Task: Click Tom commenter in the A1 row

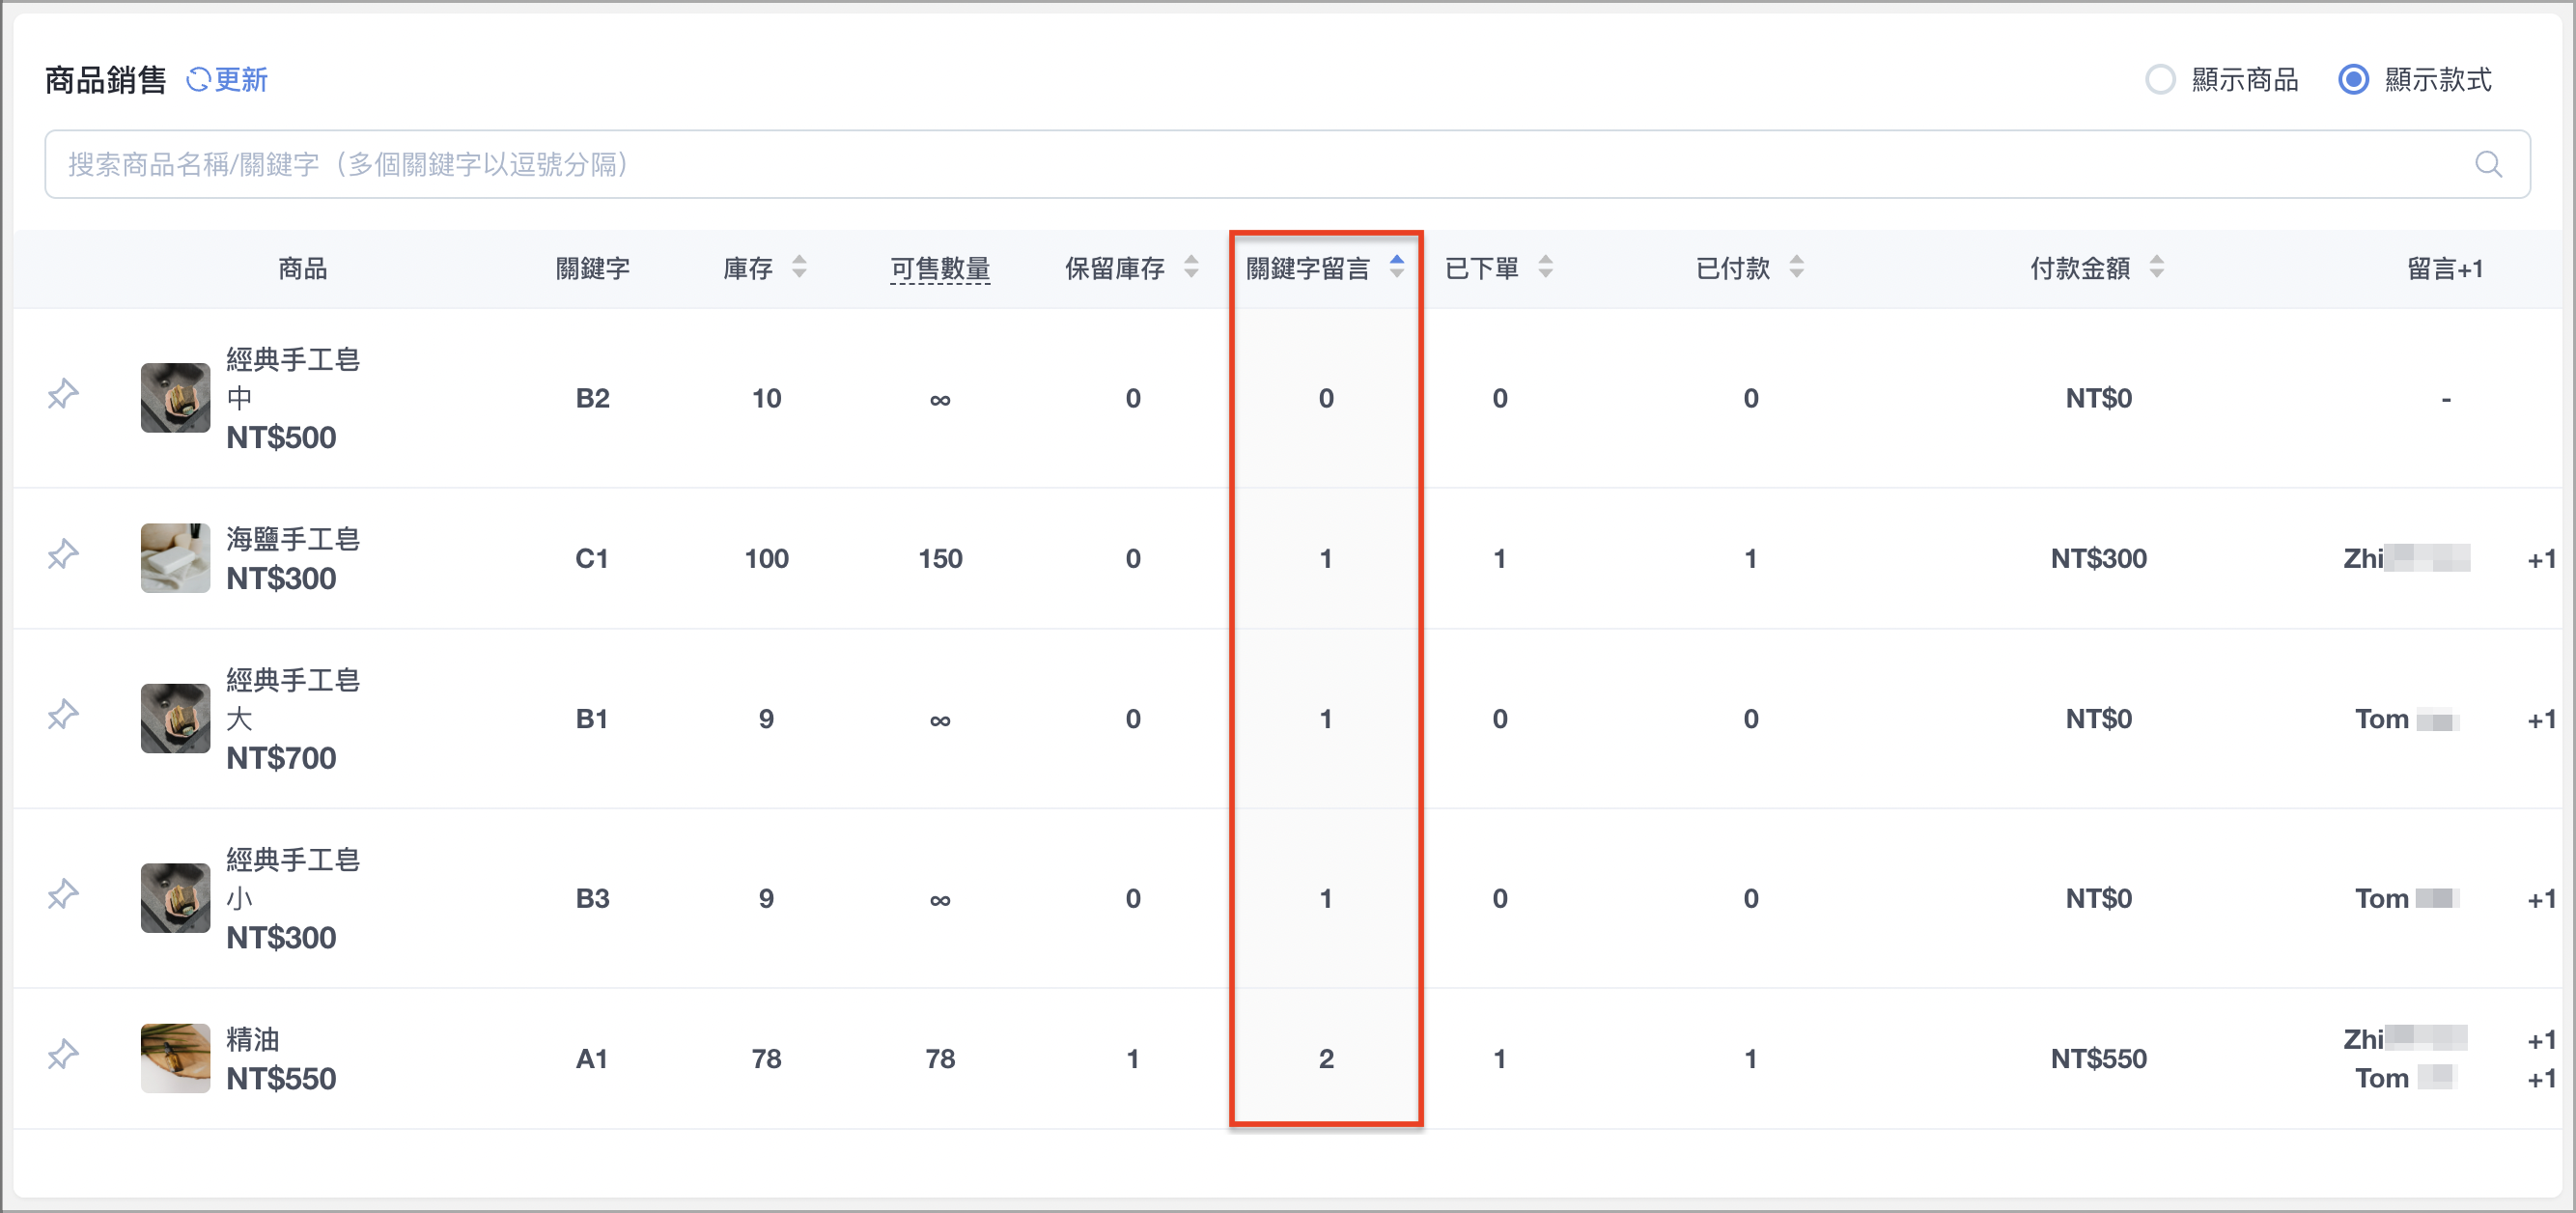Action: coord(2406,1078)
